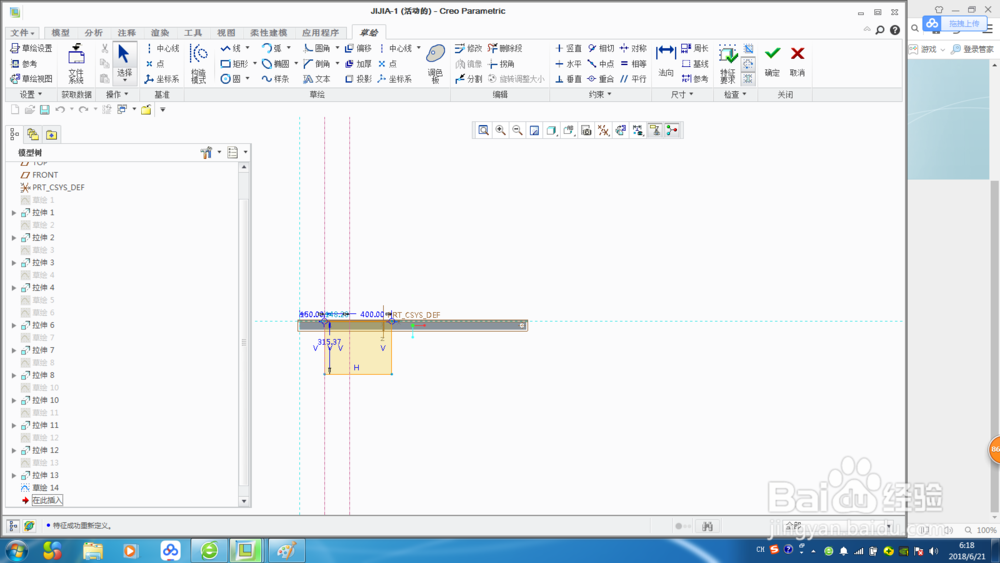Apply the Vertical constraint
The image size is (1000, 563).
coord(568,48)
